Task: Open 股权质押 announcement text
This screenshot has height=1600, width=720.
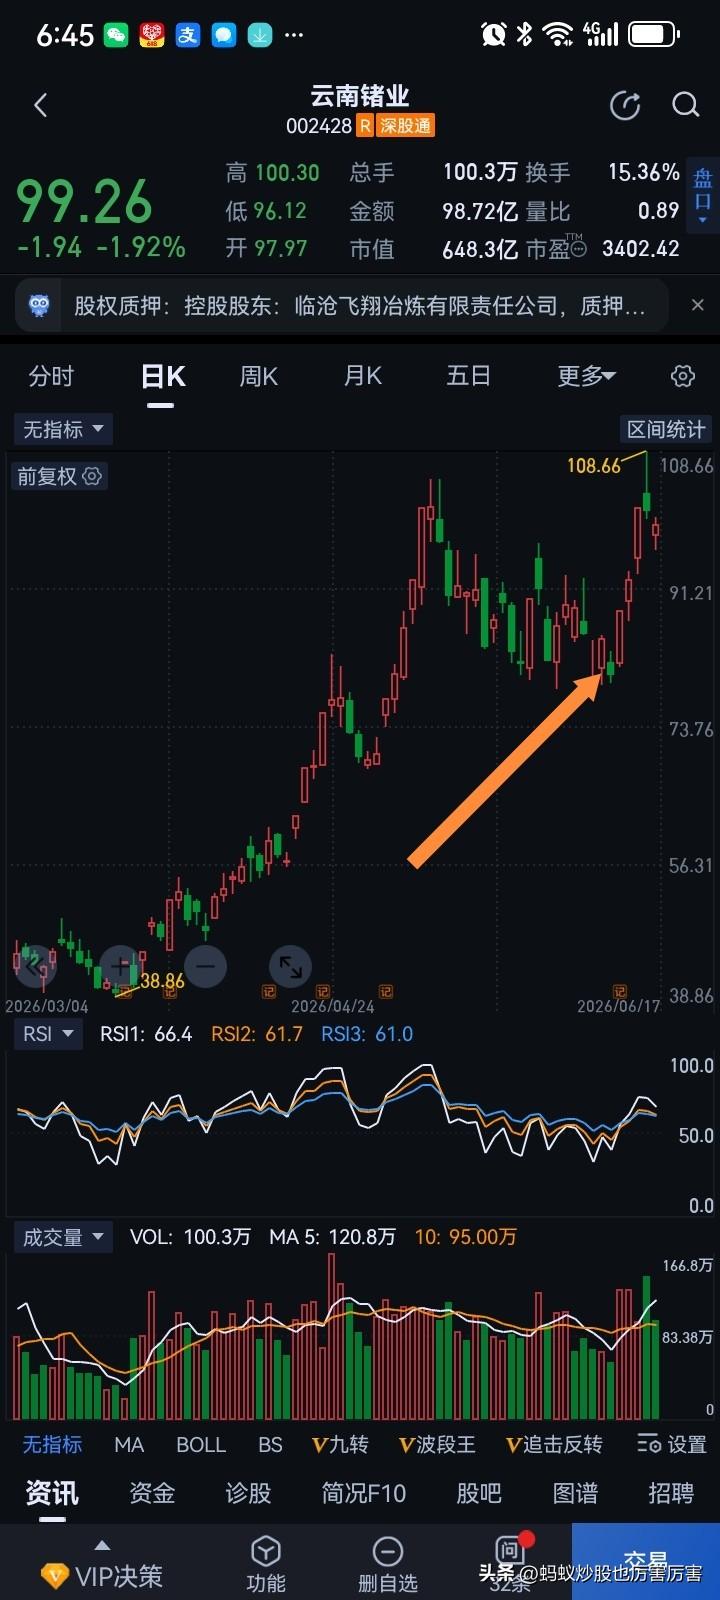Action: [x=359, y=305]
